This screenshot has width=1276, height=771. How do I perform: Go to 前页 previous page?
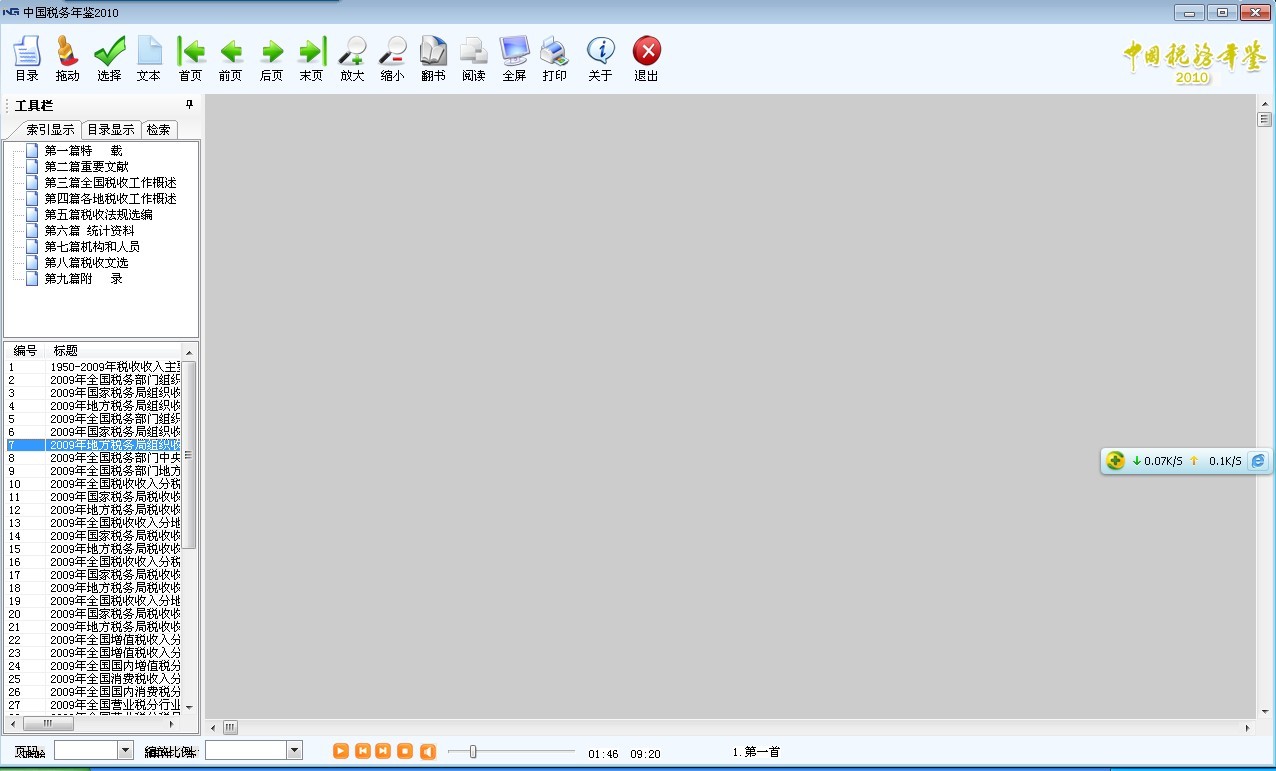pyautogui.click(x=231, y=59)
